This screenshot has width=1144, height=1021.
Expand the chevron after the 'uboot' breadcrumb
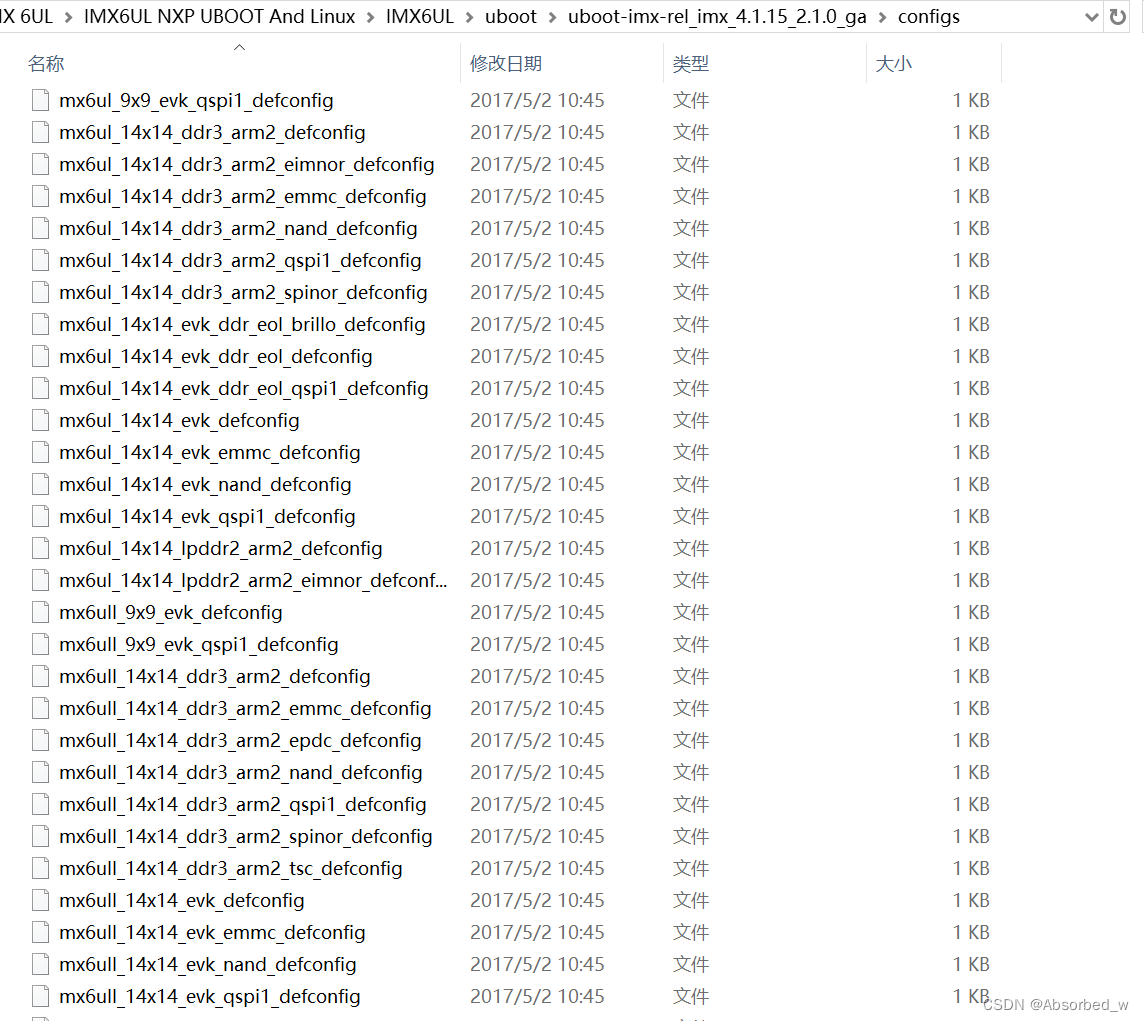point(552,17)
